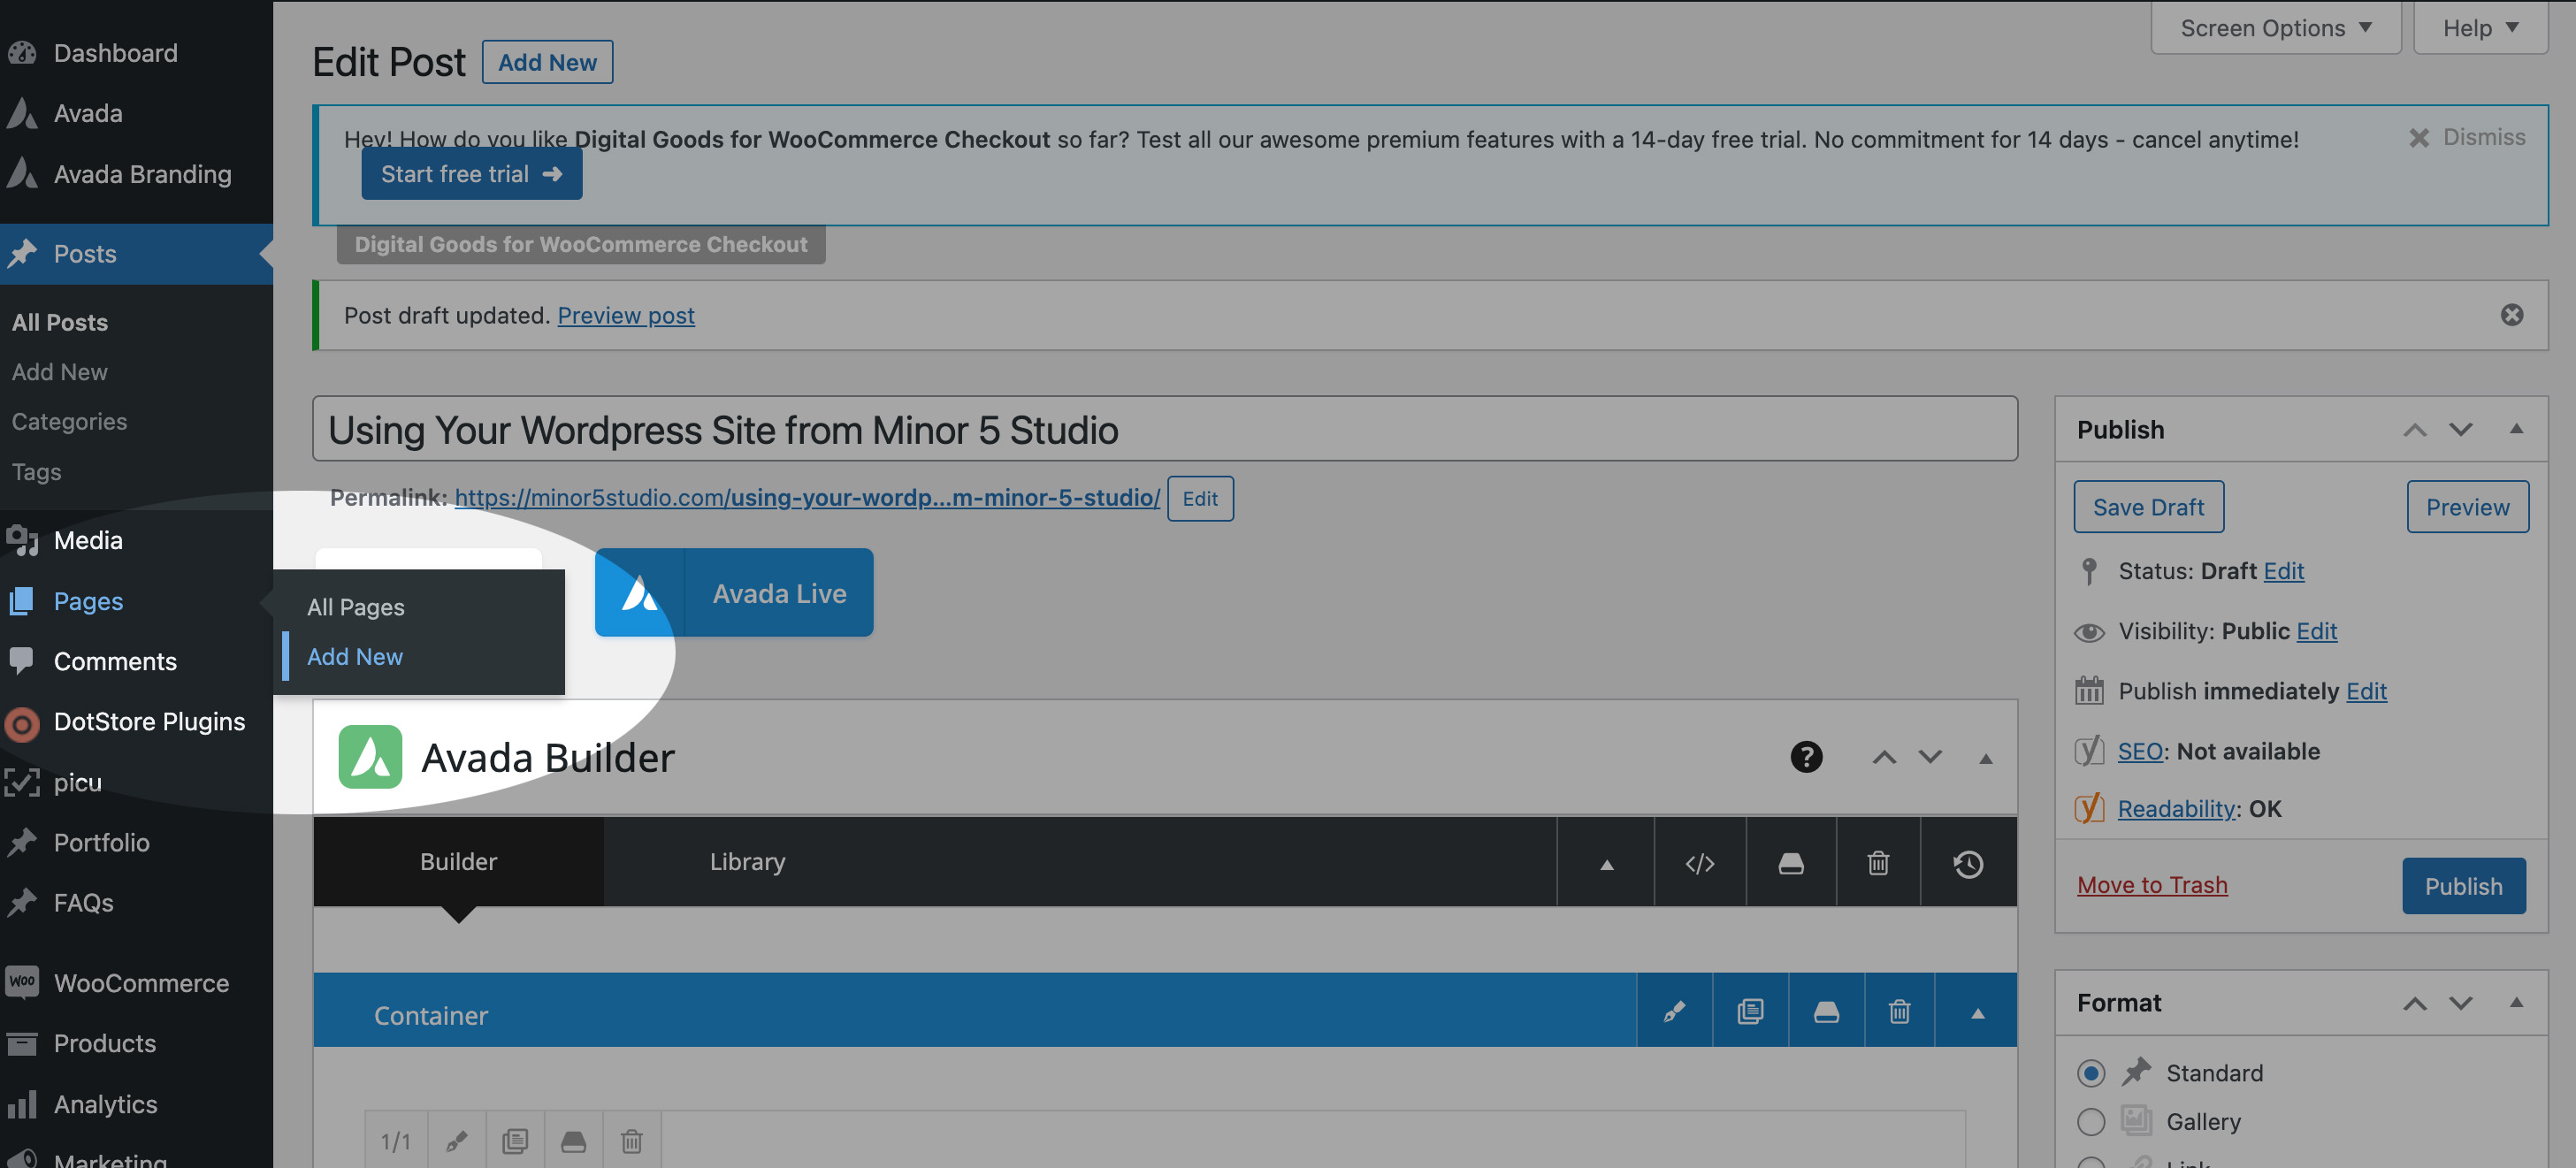Screen dimensions: 2576x1168
Task: Click Save Draft button
Action: (2148, 506)
